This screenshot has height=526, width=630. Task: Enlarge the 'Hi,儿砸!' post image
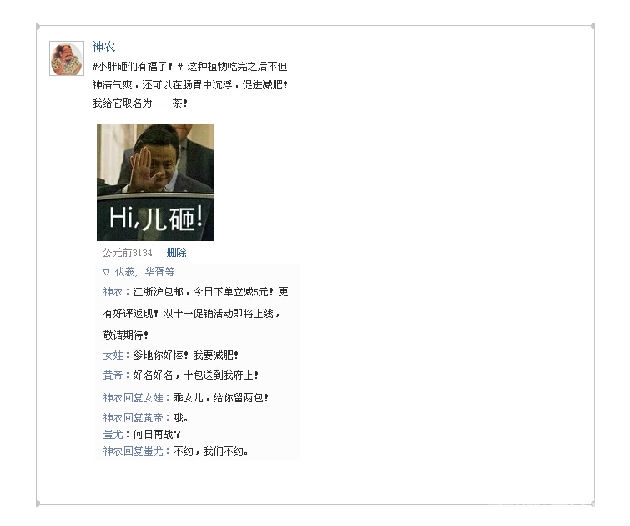tap(155, 182)
